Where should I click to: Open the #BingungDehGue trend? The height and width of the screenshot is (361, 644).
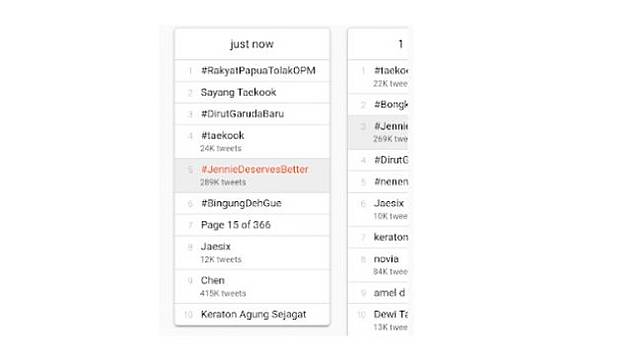[x=252, y=203]
